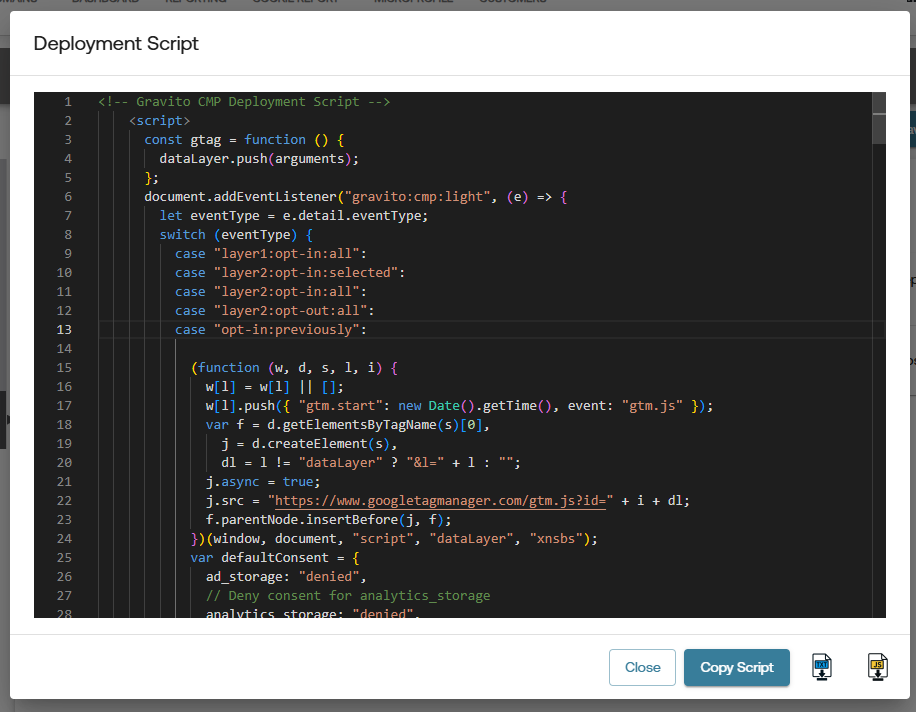Click the Copy Script button
The height and width of the screenshot is (712, 916).
click(x=737, y=667)
